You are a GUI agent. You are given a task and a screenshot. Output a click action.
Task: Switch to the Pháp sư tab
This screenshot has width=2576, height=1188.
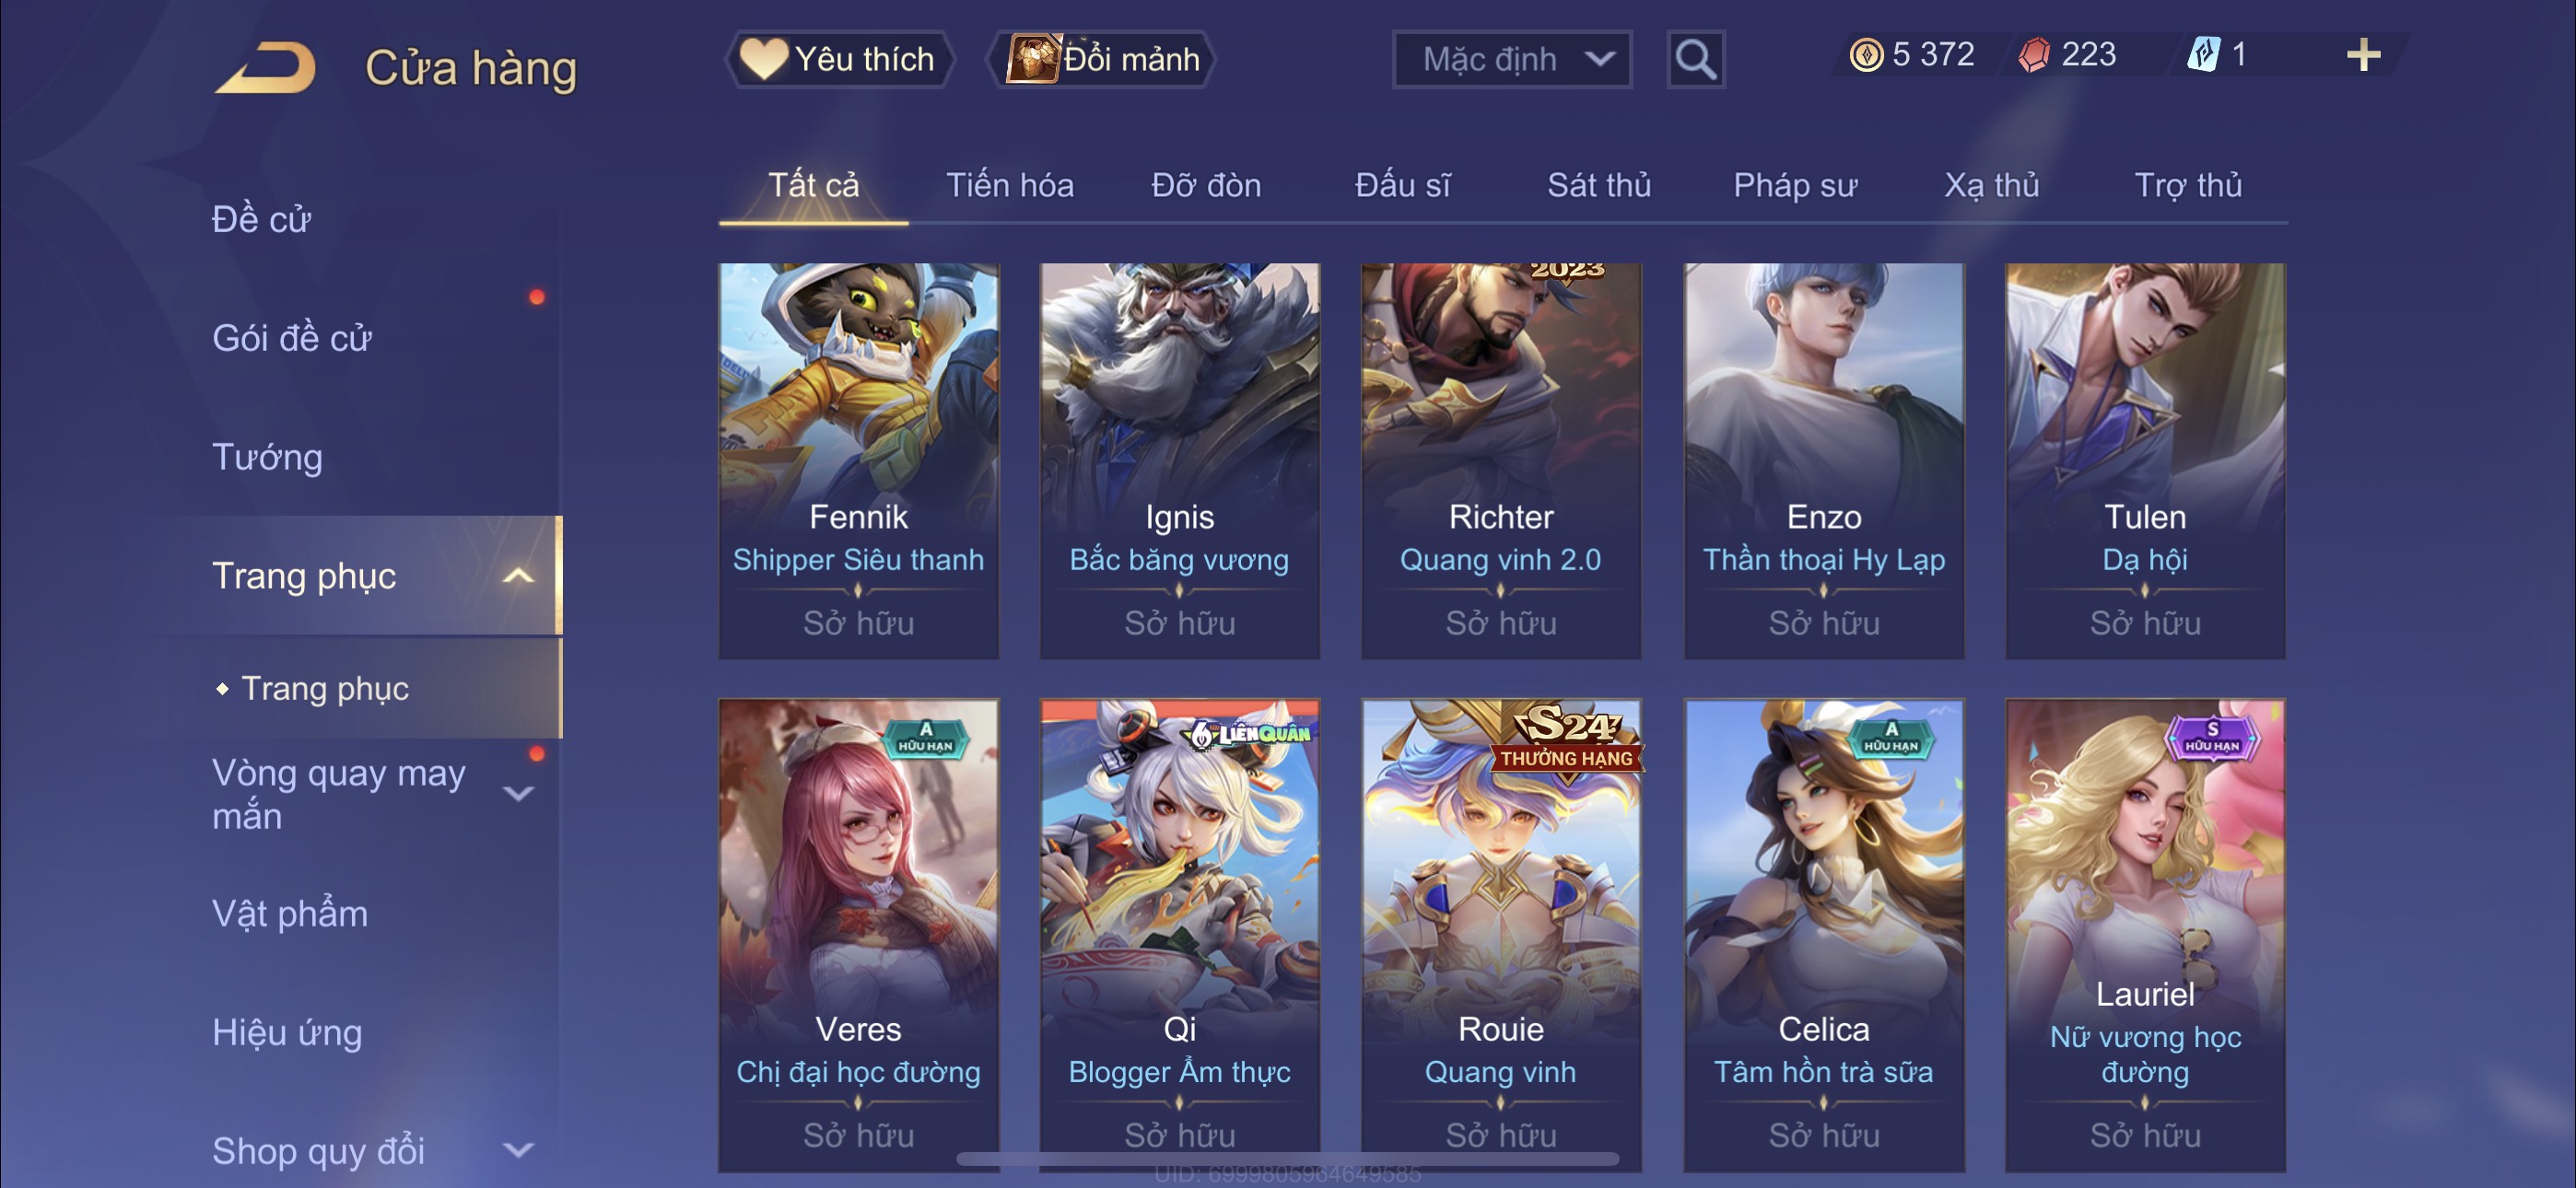pyautogui.click(x=1795, y=185)
